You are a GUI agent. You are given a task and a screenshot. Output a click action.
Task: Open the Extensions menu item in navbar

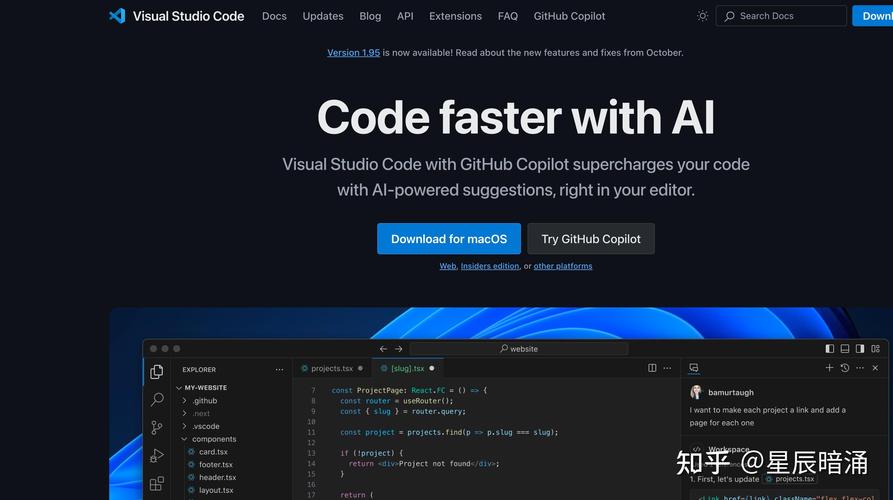coord(455,16)
